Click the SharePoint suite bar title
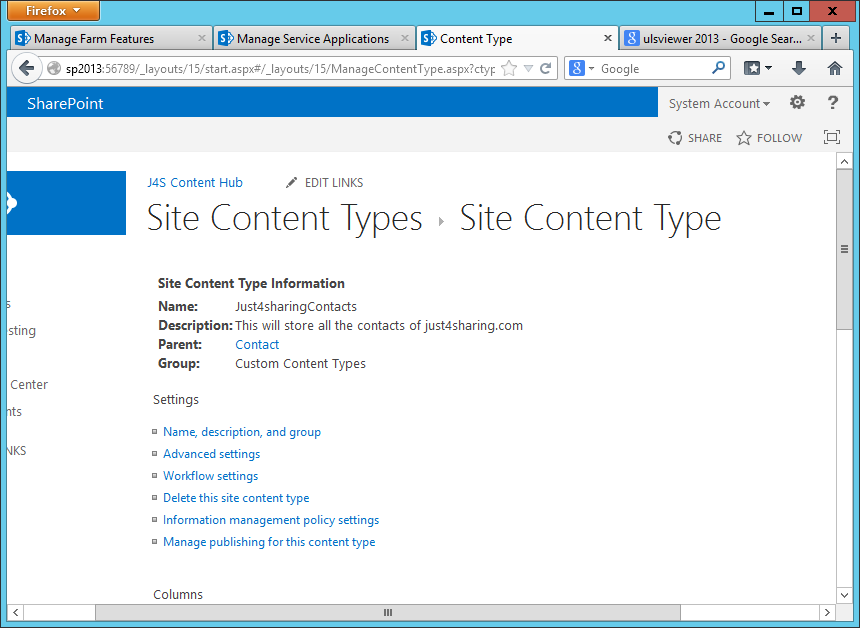Screen dimensions: 860x628 65,104
